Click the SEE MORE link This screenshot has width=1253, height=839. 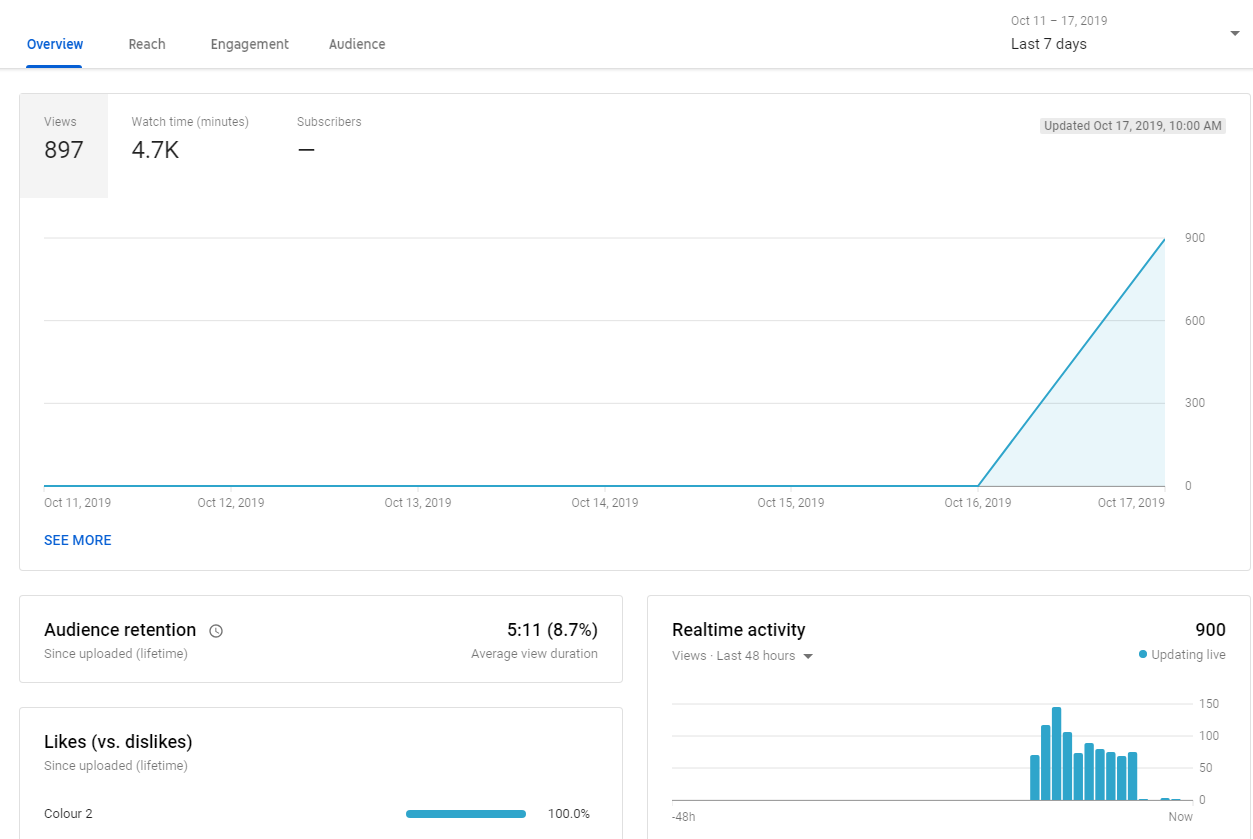[78, 540]
